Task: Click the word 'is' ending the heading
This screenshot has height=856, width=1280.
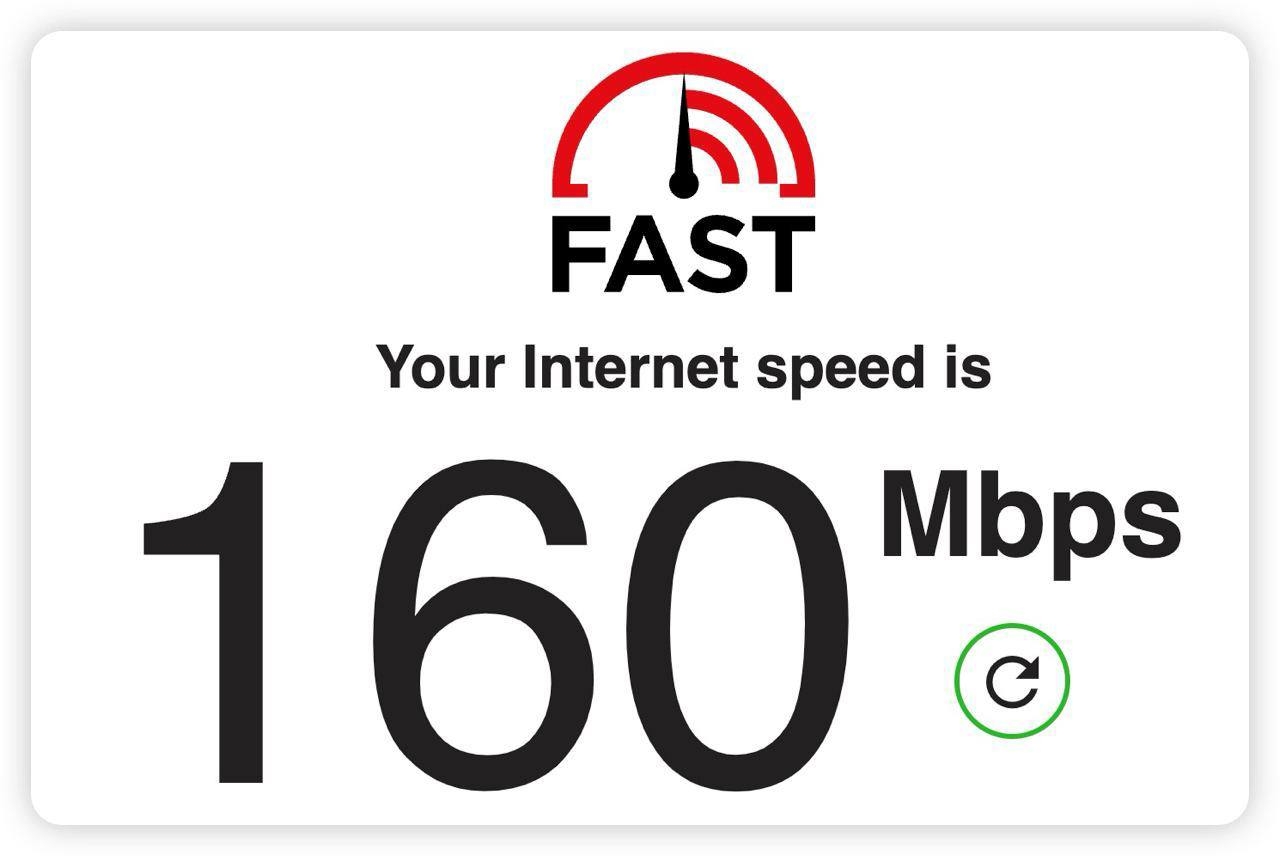Action: point(965,366)
